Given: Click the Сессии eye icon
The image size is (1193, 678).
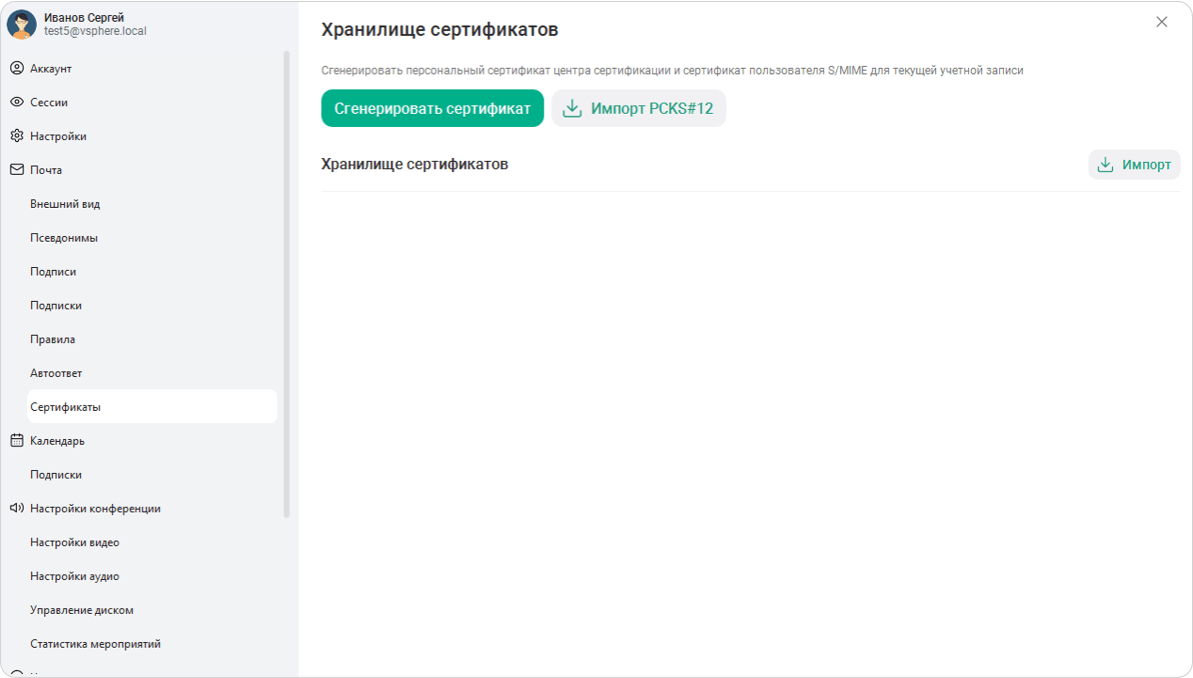Looking at the screenshot, I should 17,102.
